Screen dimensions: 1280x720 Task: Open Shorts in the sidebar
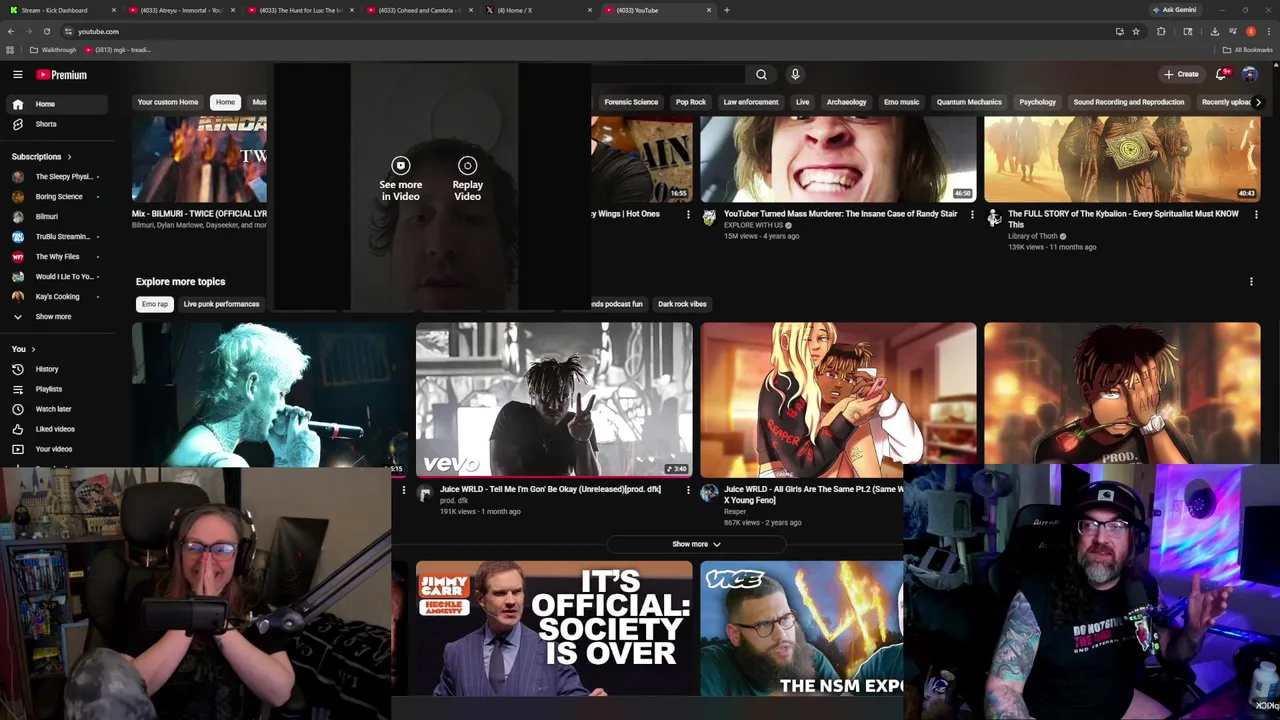coord(58,124)
